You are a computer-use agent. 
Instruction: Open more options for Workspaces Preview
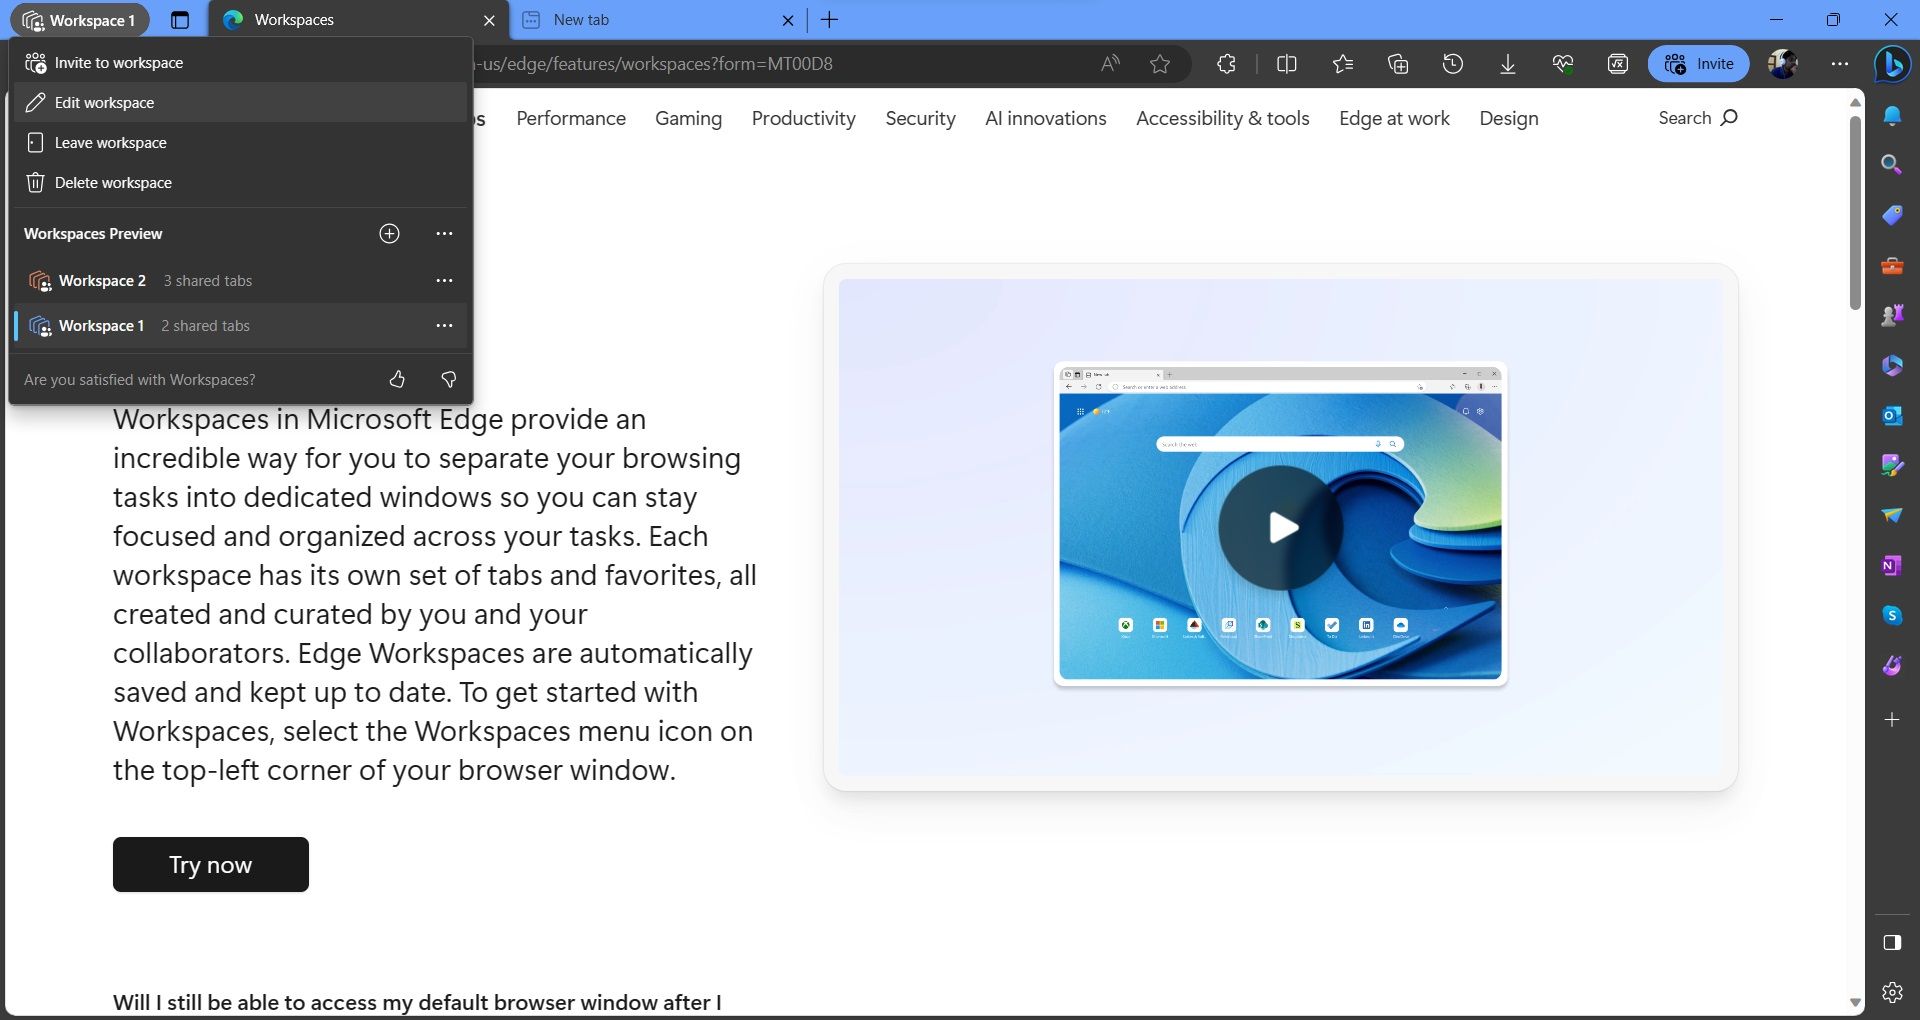click(x=444, y=233)
